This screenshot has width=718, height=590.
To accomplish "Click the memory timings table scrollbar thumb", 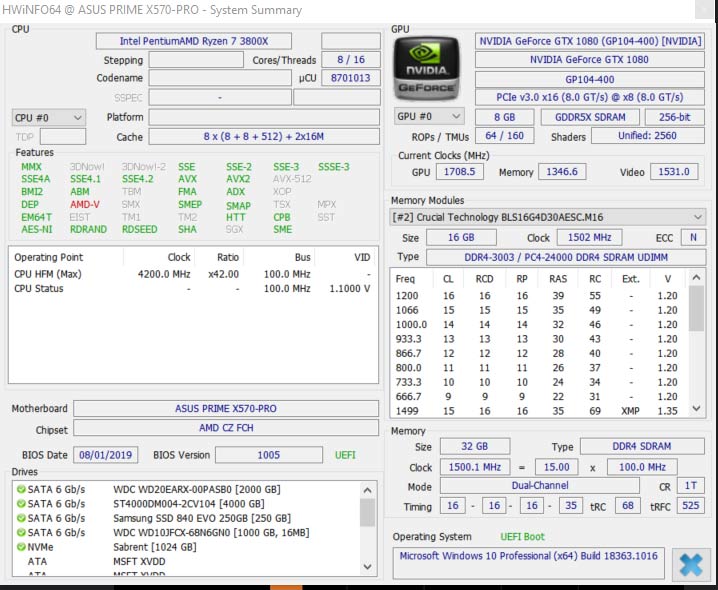I will 697,305.
